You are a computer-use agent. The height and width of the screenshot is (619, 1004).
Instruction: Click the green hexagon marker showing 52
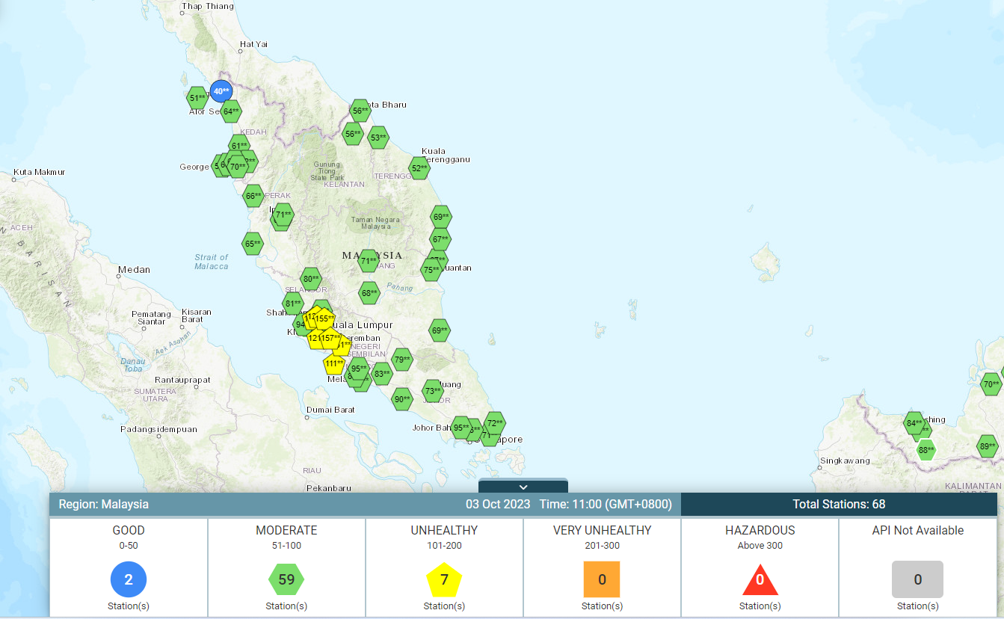[x=419, y=168]
